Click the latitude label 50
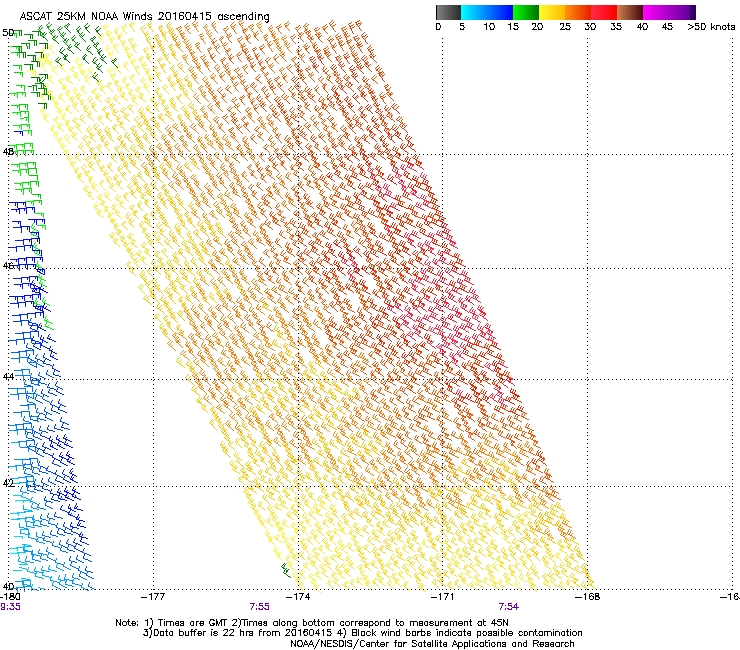 point(8,33)
